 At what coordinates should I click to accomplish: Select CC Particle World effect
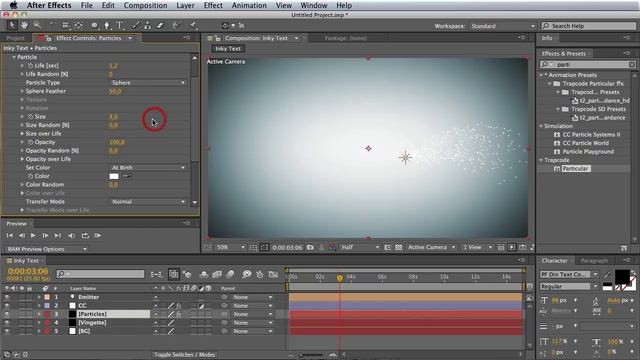click(x=585, y=143)
